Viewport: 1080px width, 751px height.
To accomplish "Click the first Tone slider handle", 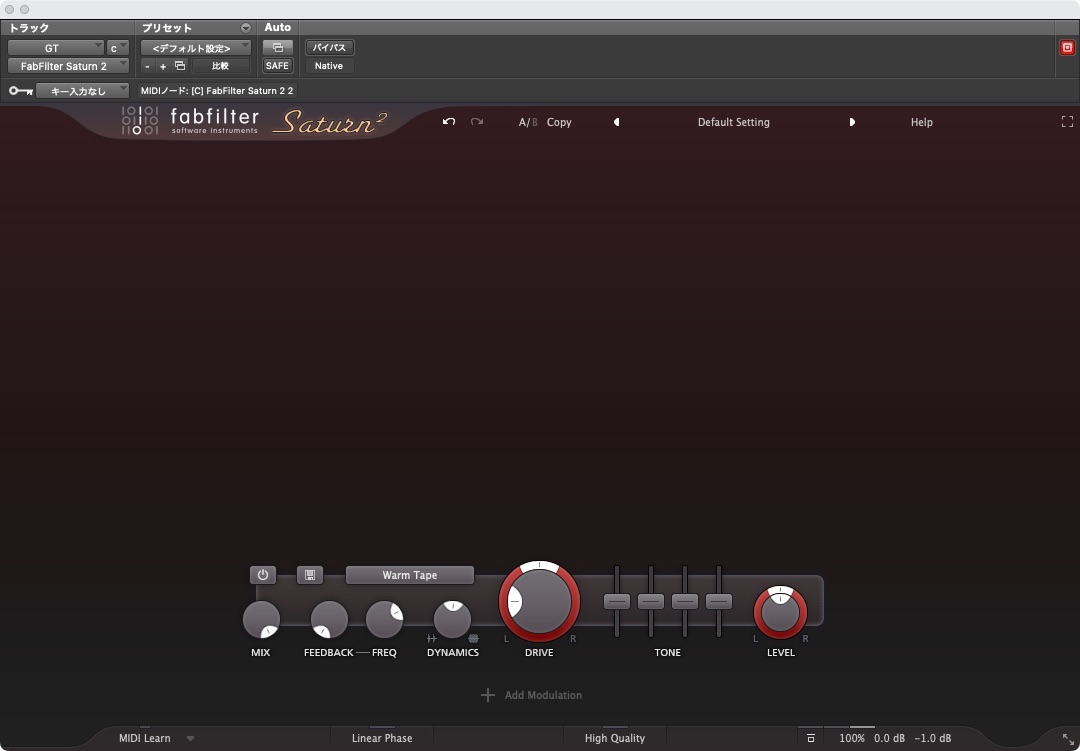I will [616, 601].
